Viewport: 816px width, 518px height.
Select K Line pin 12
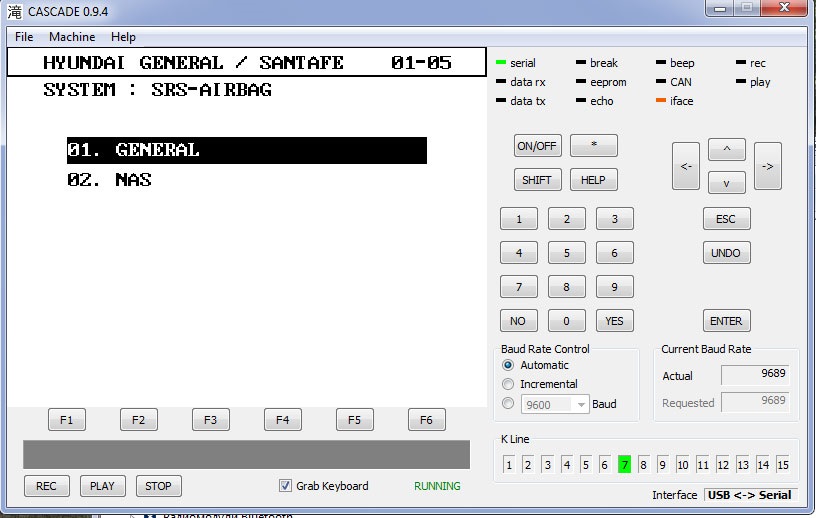click(723, 464)
